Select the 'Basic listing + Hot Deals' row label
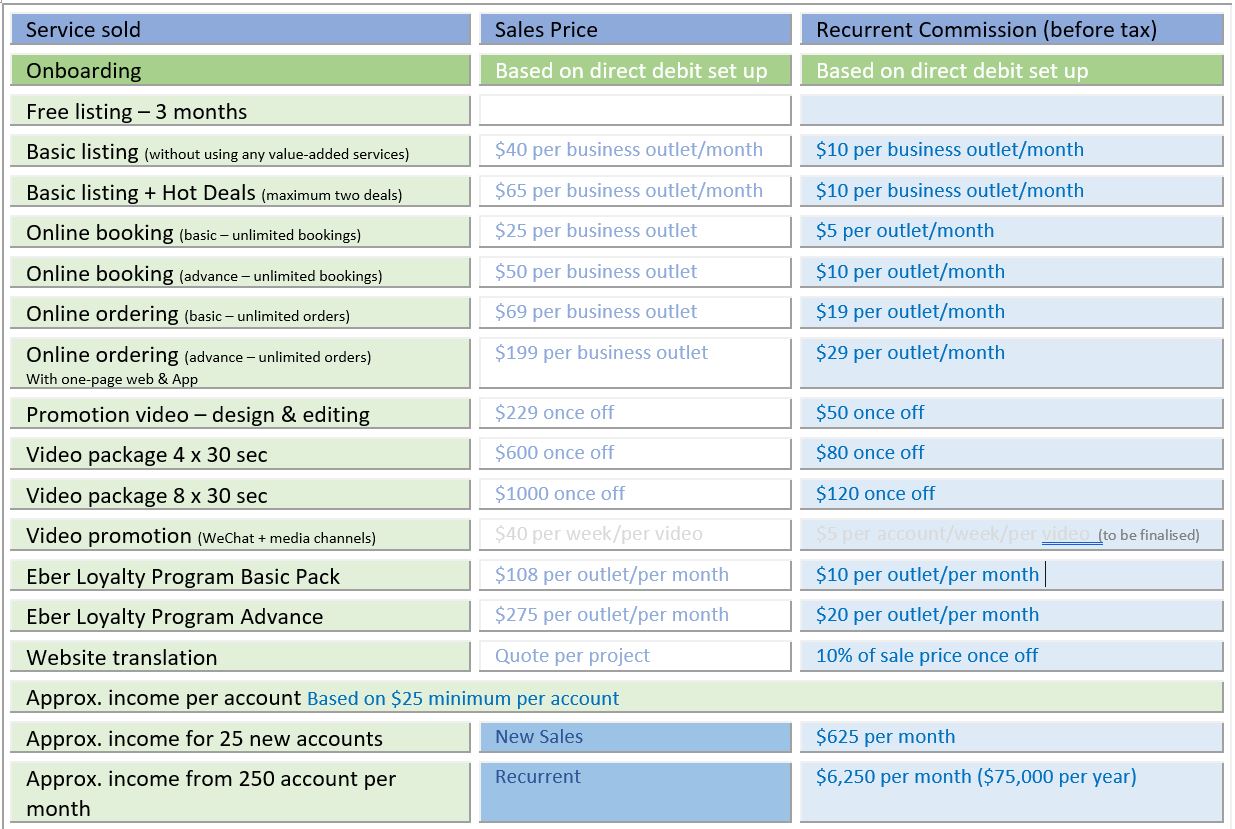1235x829 pixels. (x=214, y=193)
